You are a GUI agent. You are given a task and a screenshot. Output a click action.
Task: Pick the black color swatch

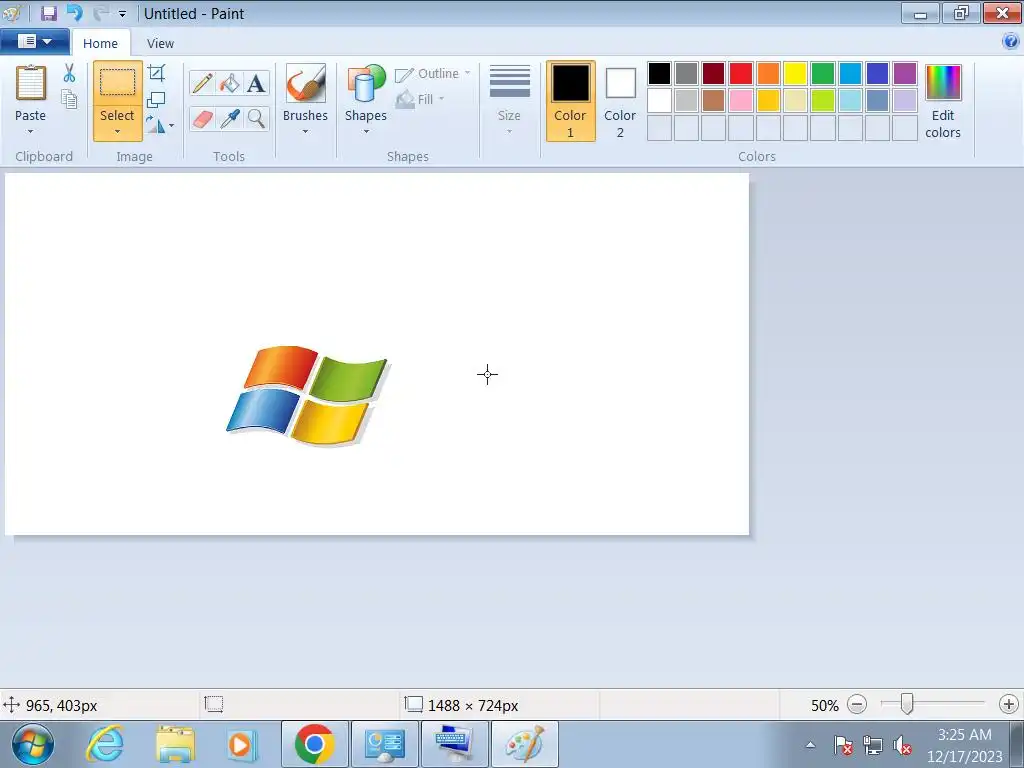pyautogui.click(x=659, y=73)
